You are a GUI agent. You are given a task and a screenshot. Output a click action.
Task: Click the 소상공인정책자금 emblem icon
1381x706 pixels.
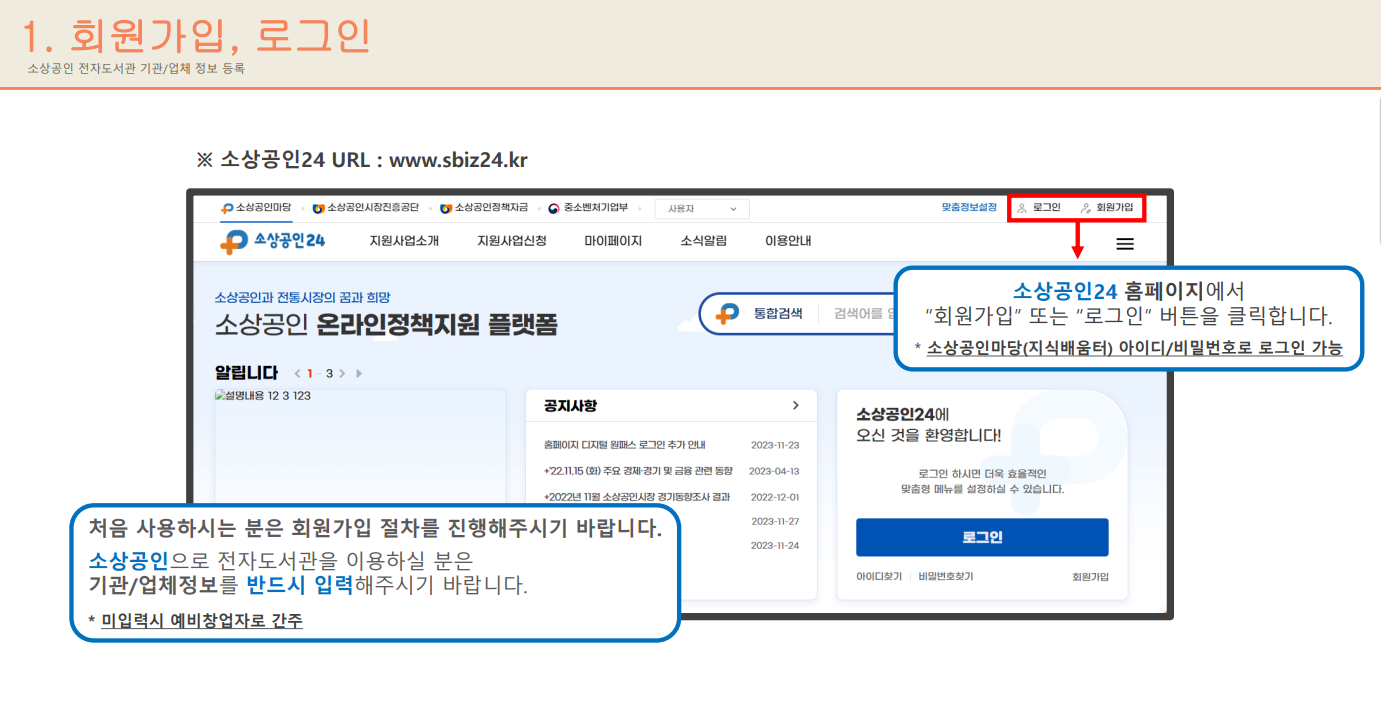(x=446, y=208)
